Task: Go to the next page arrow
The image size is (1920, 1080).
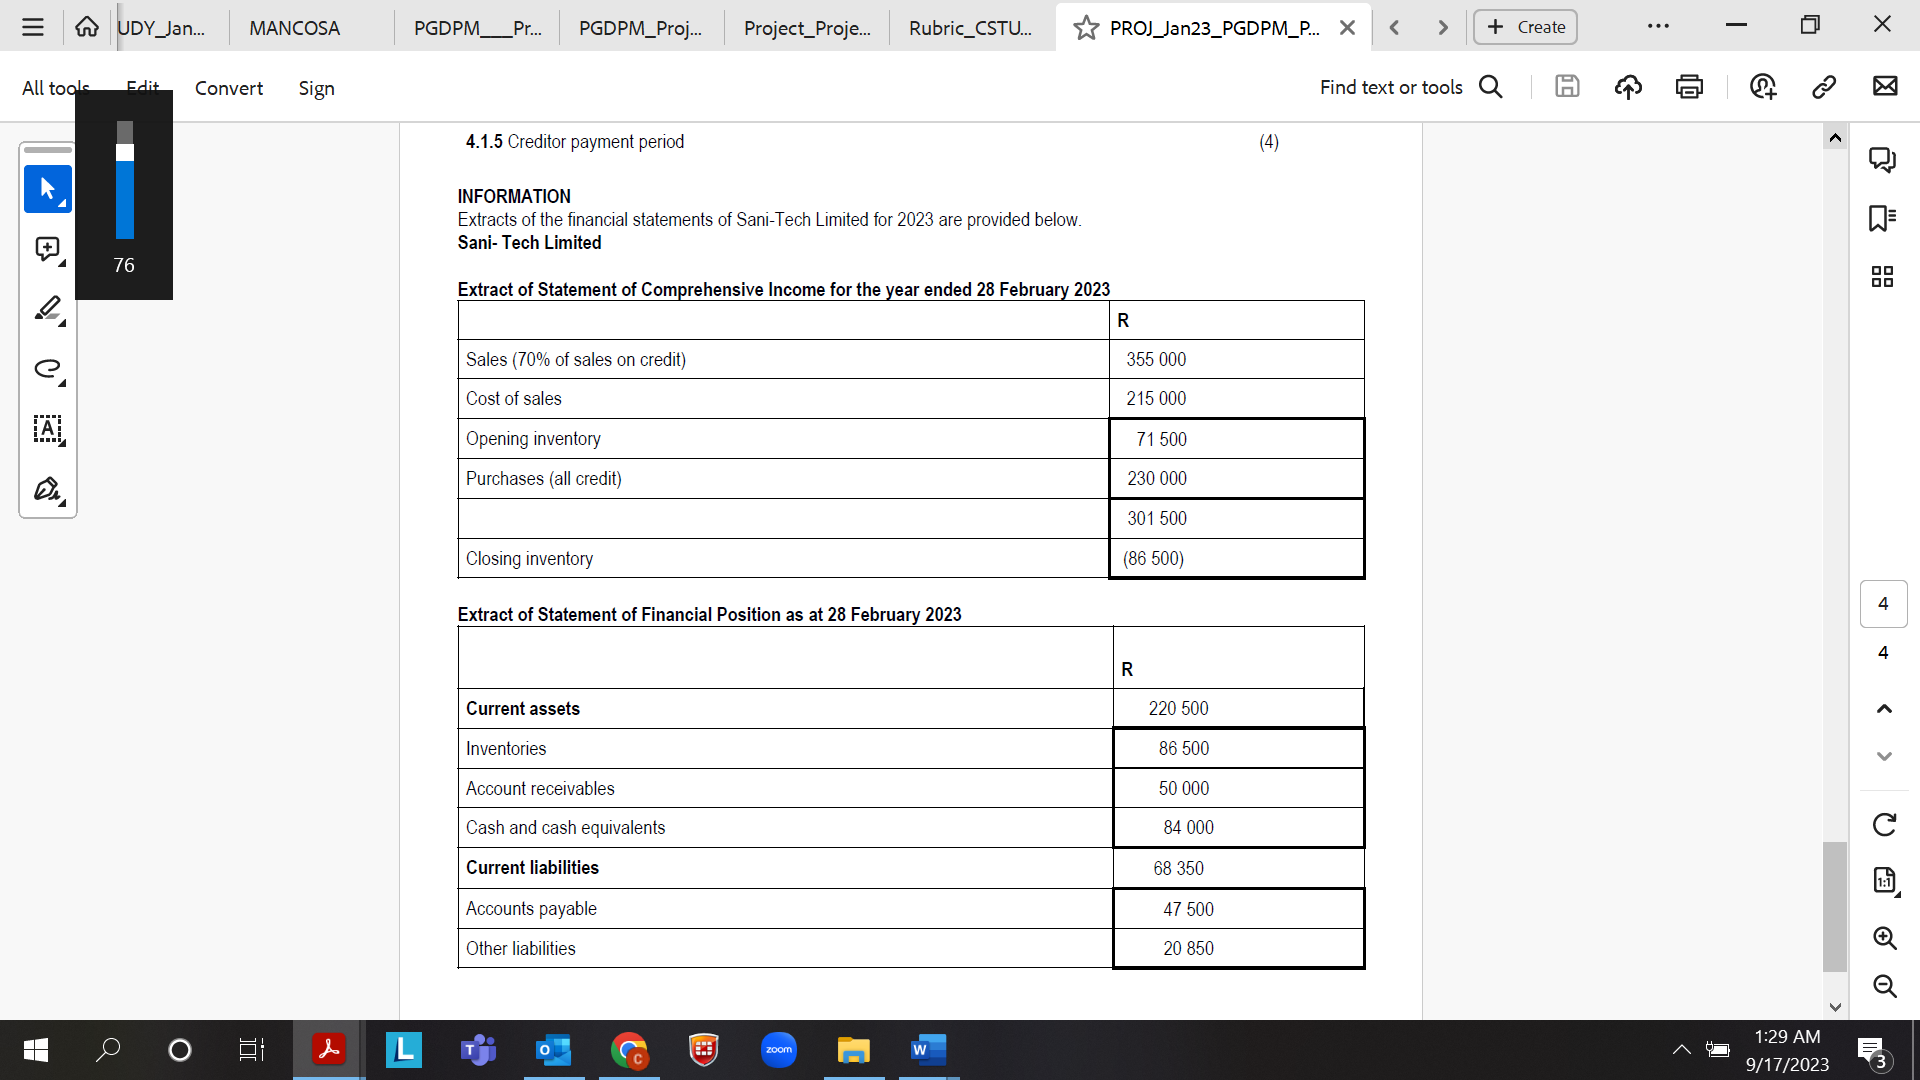Action: click(x=1884, y=756)
